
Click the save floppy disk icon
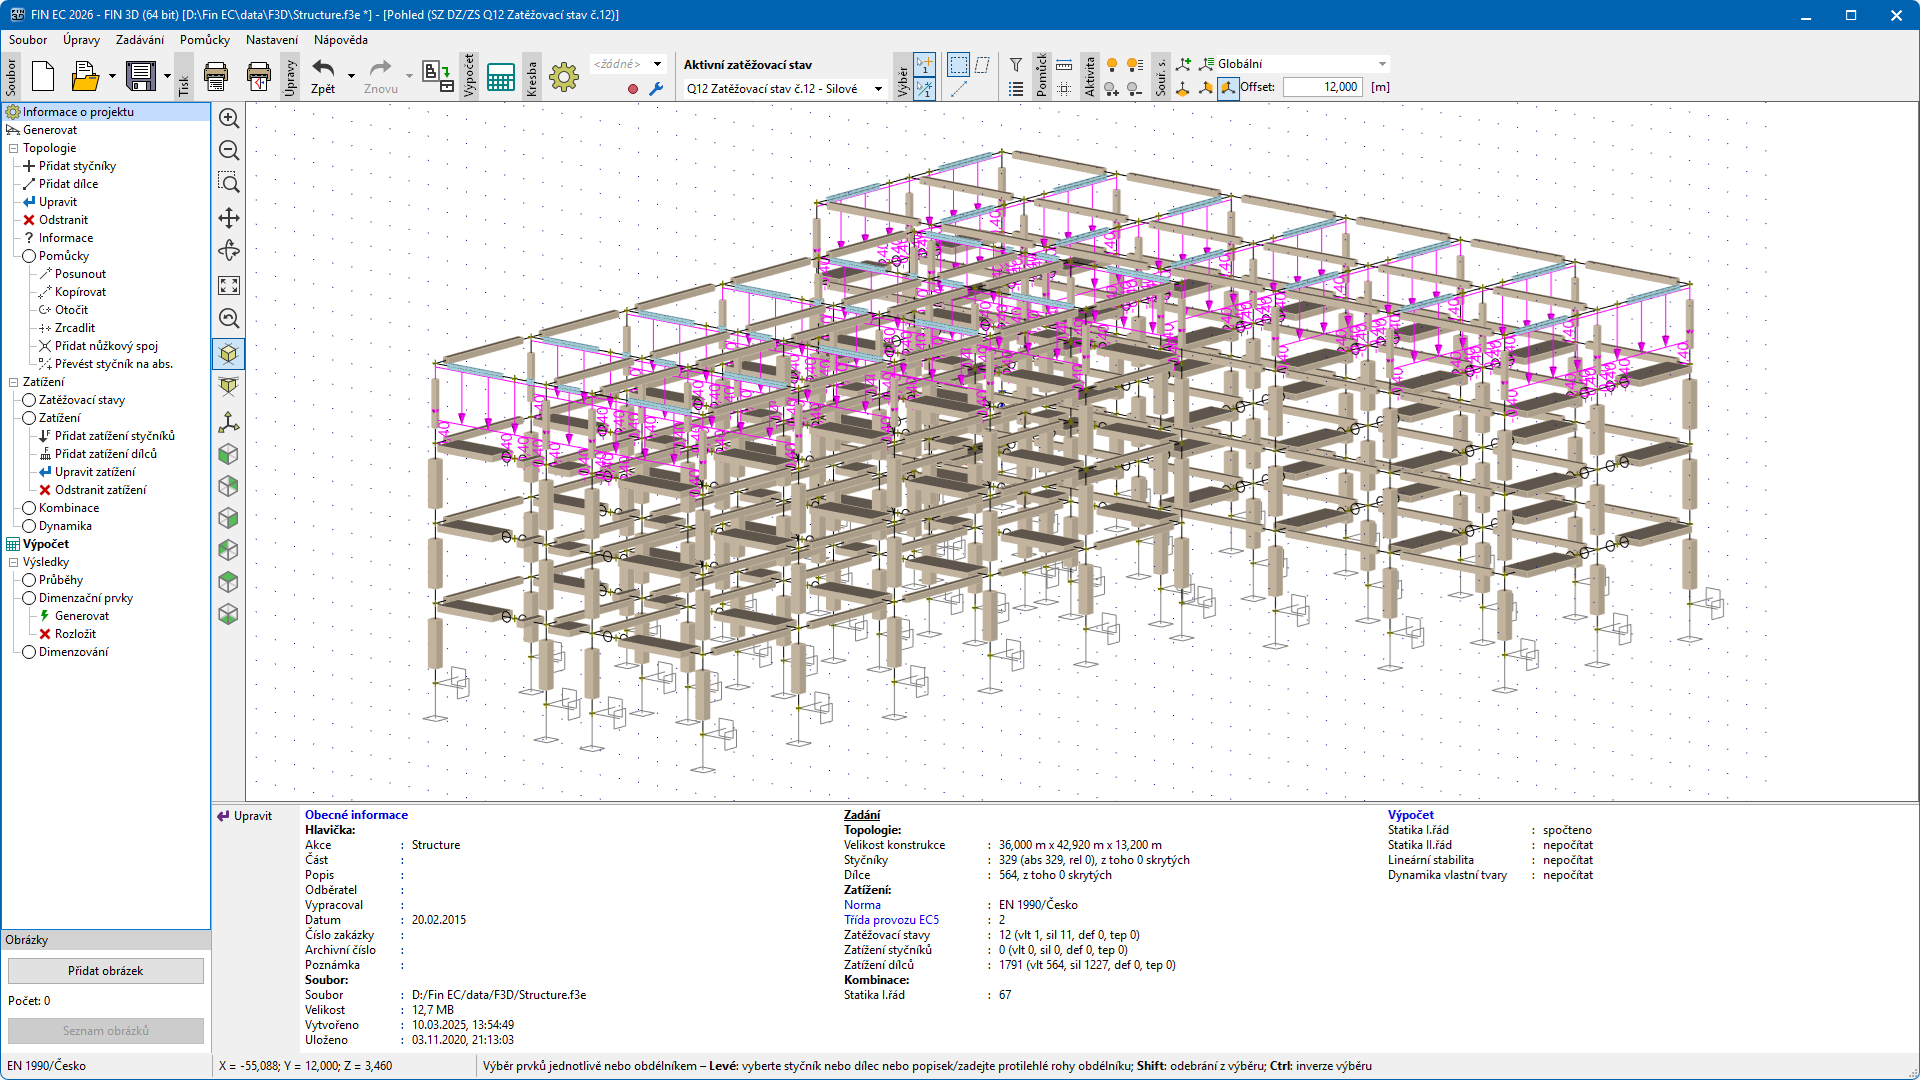pos(141,77)
